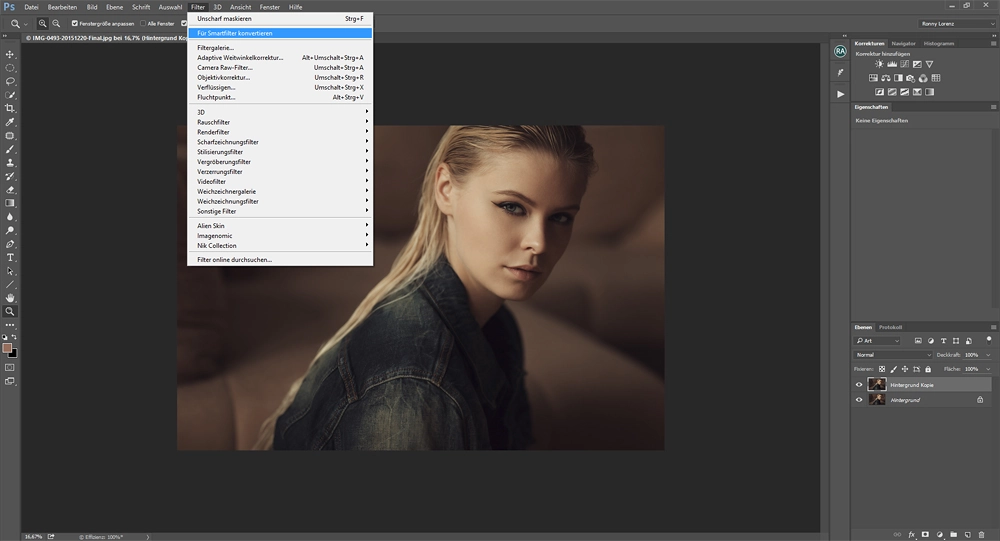Image resolution: width=1000 pixels, height=541 pixels.
Task: Create a new layer group folder
Action: coord(953,535)
